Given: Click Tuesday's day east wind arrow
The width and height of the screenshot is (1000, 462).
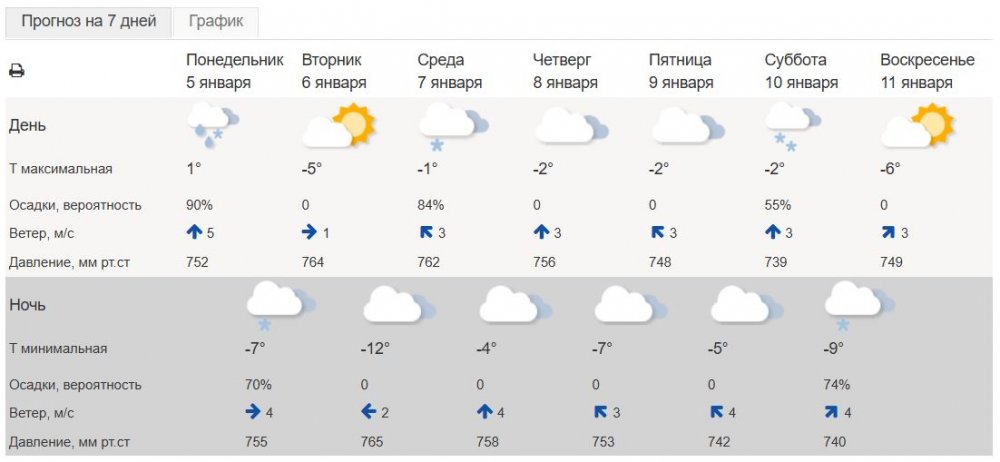Looking at the screenshot, I should (x=310, y=234).
